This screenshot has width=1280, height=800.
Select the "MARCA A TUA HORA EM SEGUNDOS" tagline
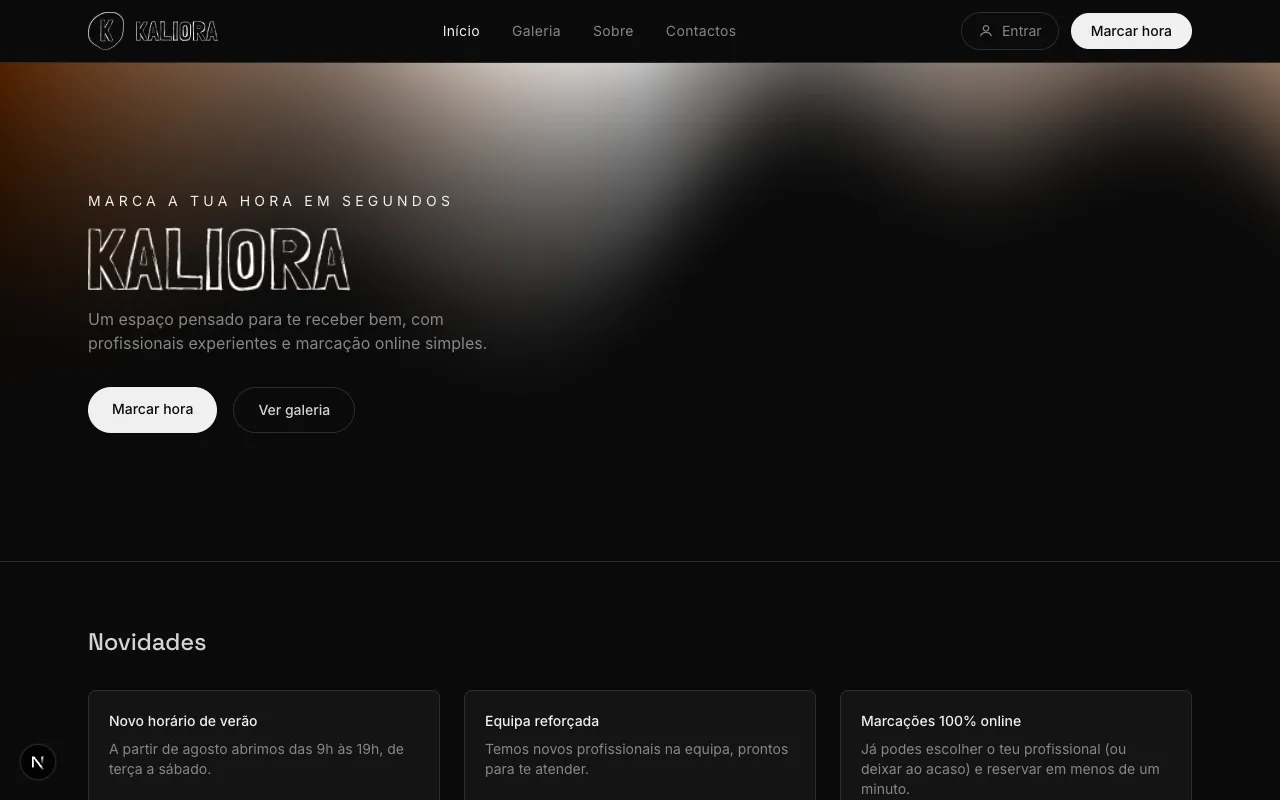pos(270,201)
